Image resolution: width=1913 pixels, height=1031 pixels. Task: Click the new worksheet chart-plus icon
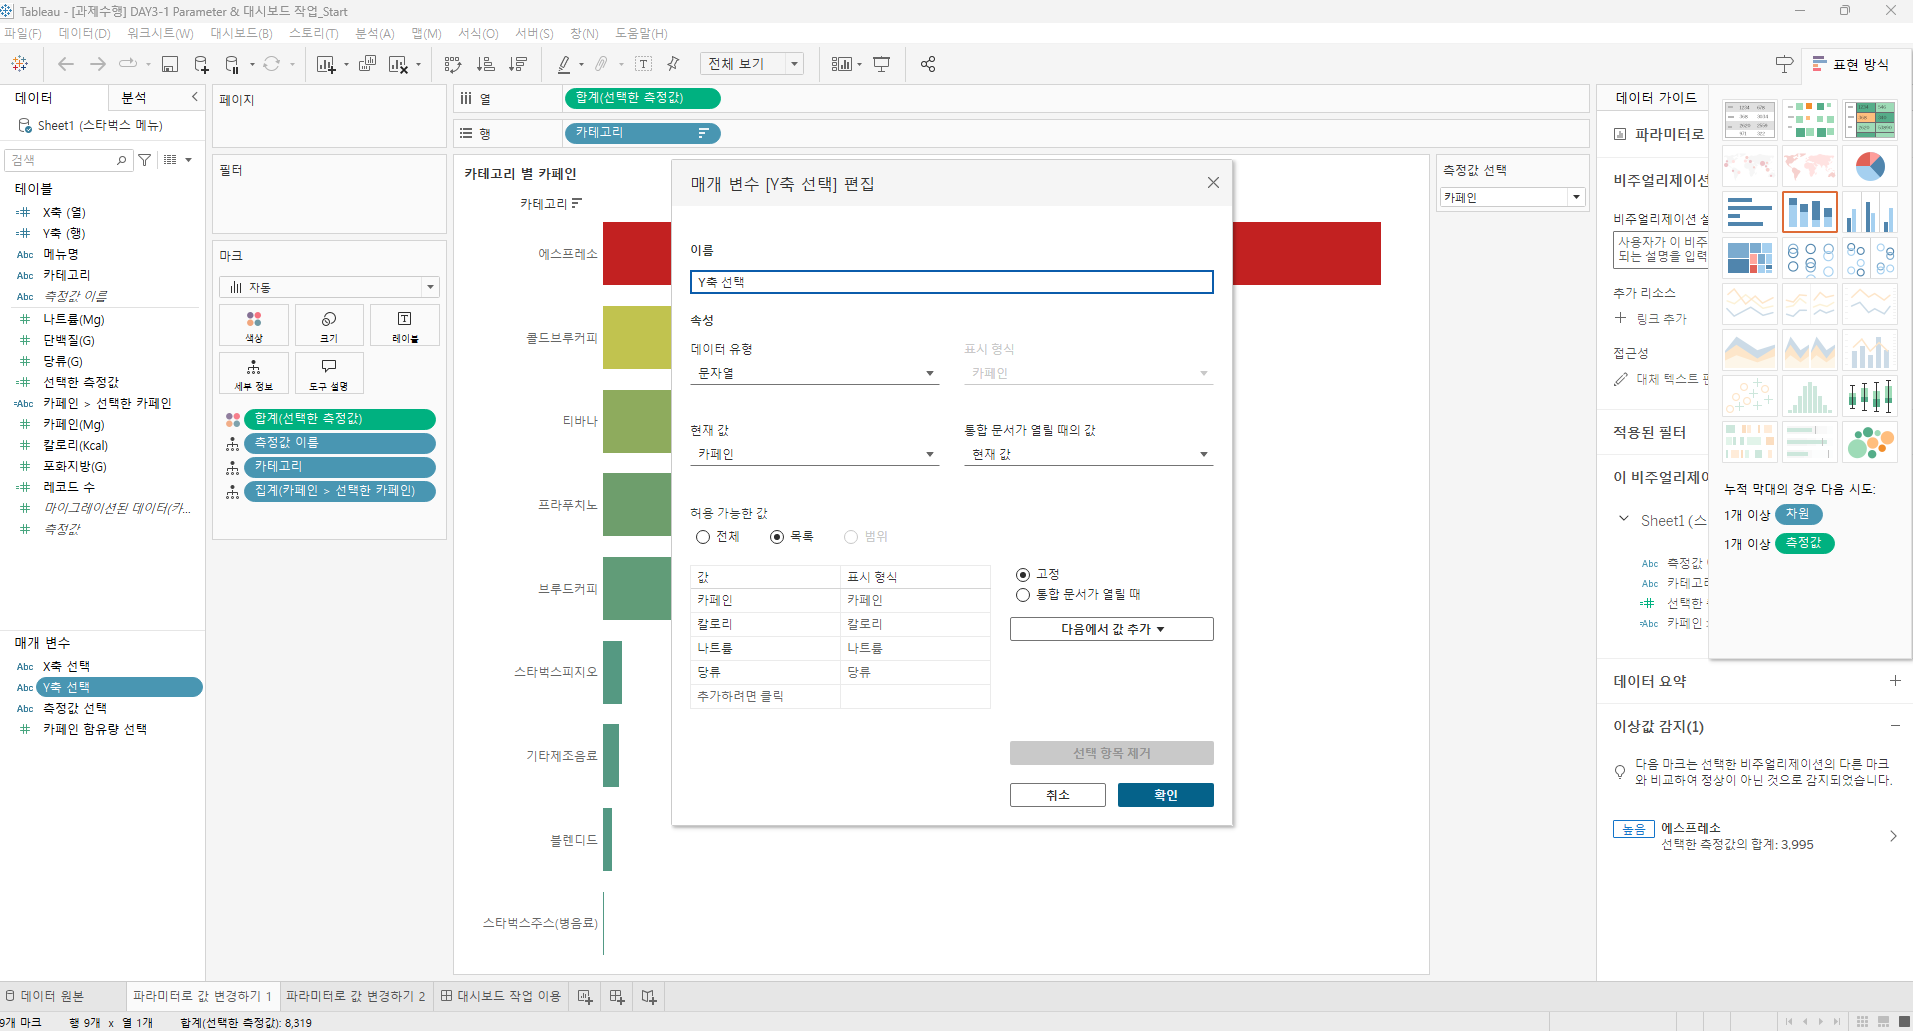326,64
